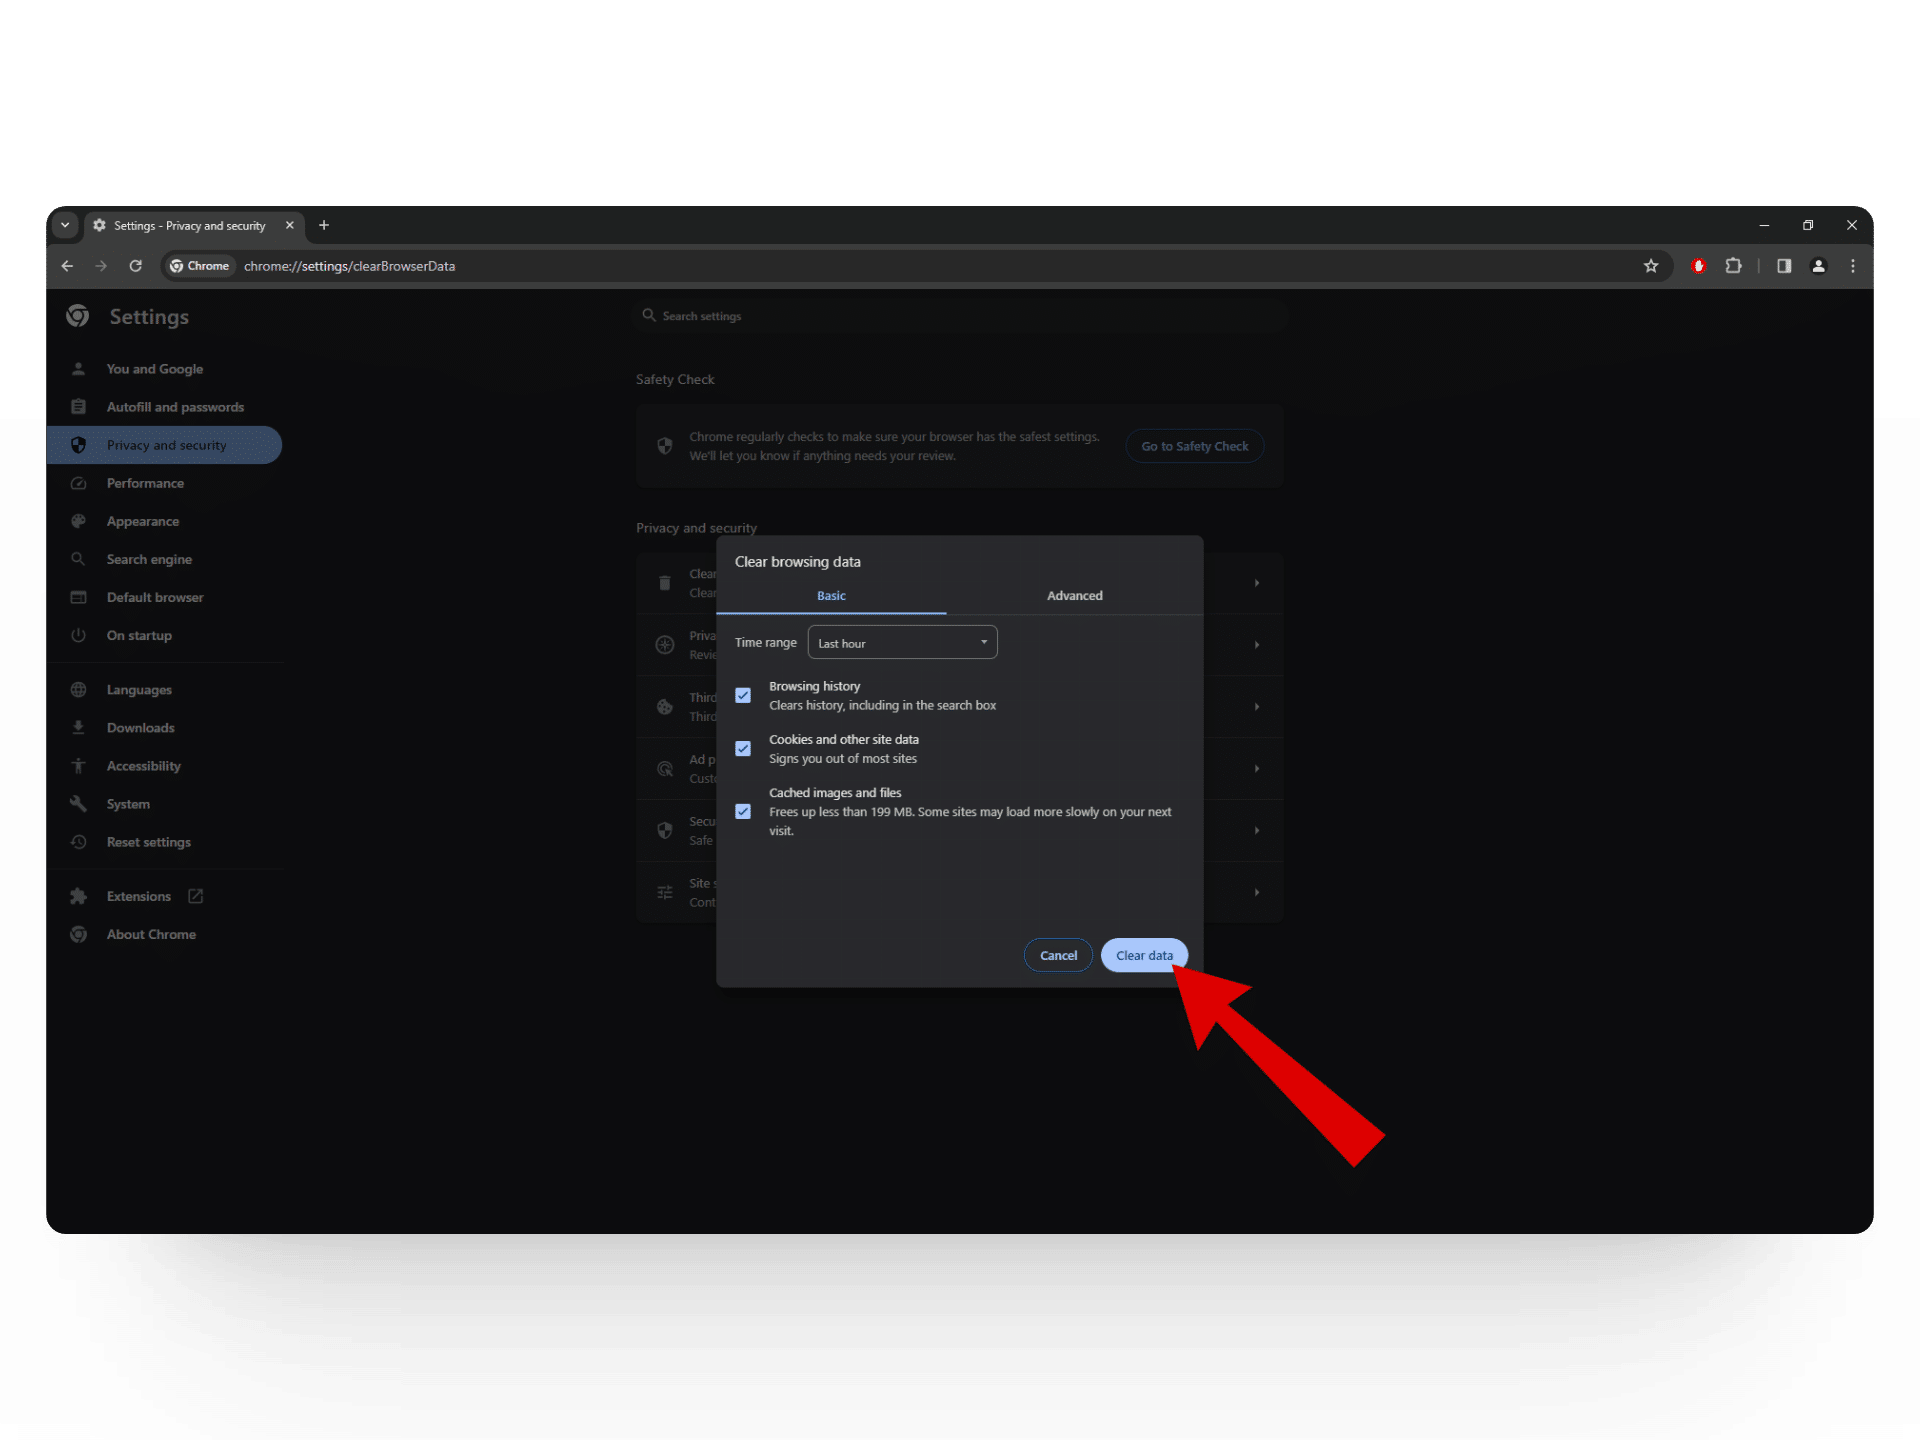1920x1440 pixels.
Task: Close the Settings tab
Action: click(x=290, y=225)
